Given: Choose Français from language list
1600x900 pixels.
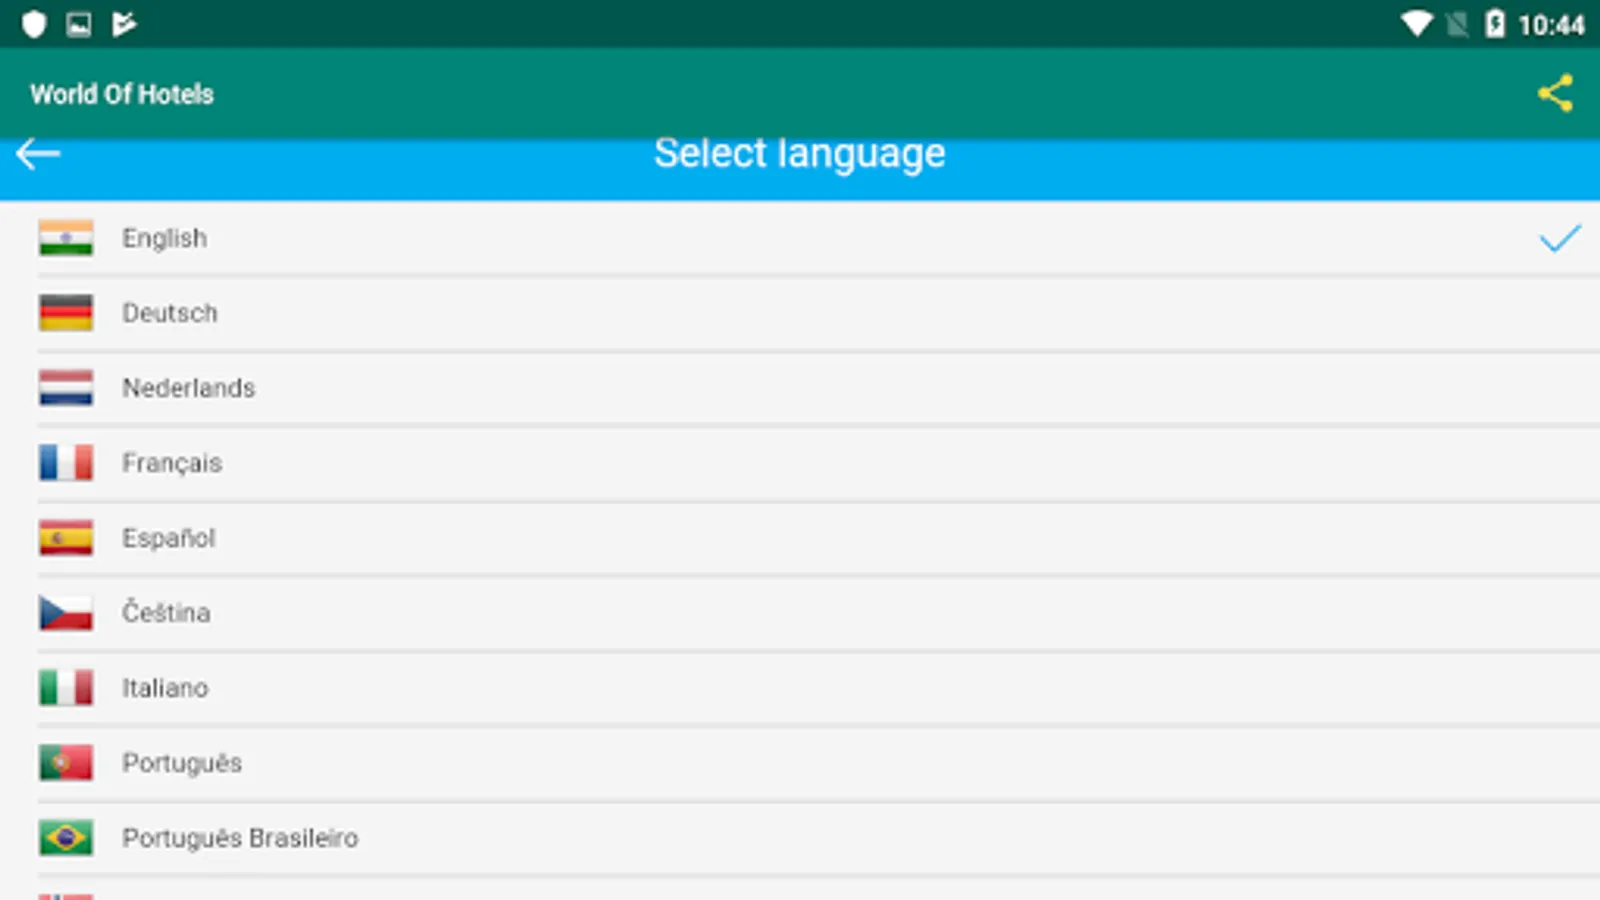Looking at the screenshot, I should (172, 463).
